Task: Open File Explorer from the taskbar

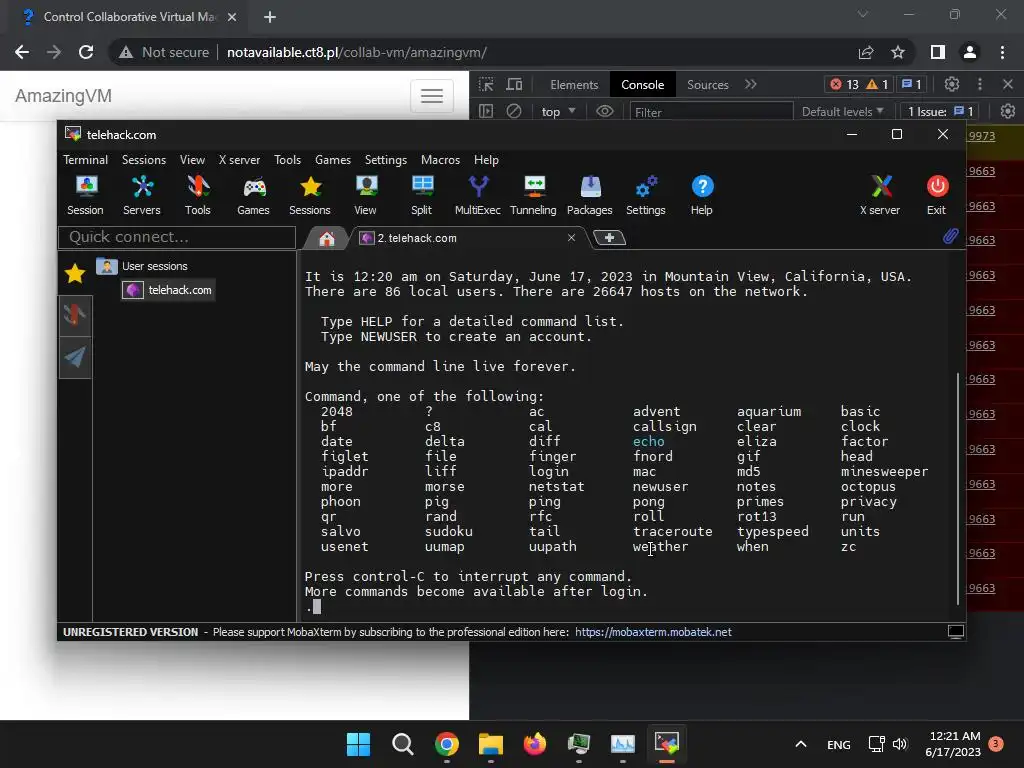Action: click(490, 744)
